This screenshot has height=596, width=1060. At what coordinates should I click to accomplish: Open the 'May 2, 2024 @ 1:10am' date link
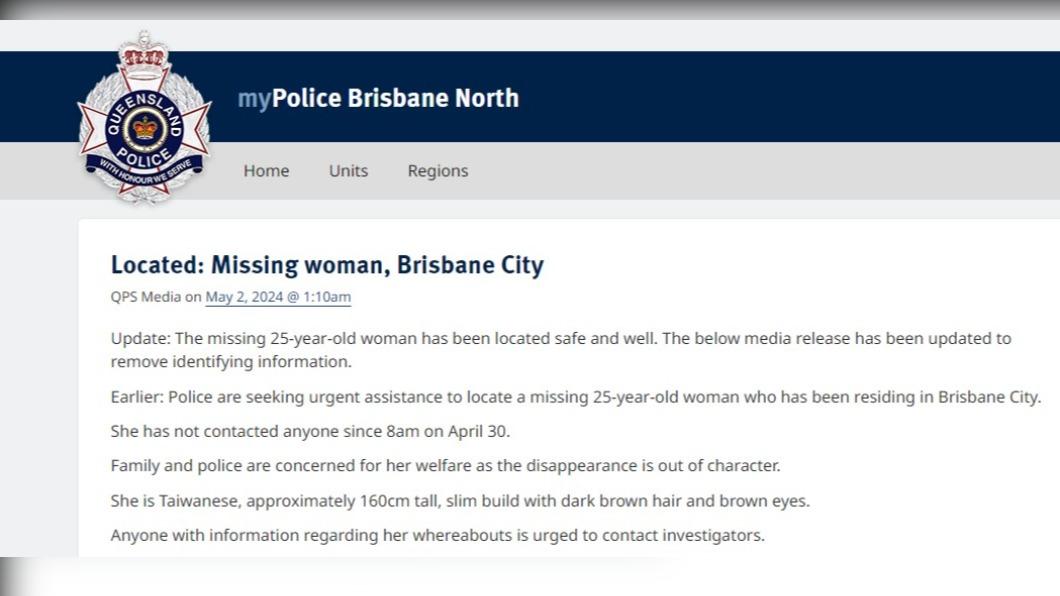pos(278,297)
